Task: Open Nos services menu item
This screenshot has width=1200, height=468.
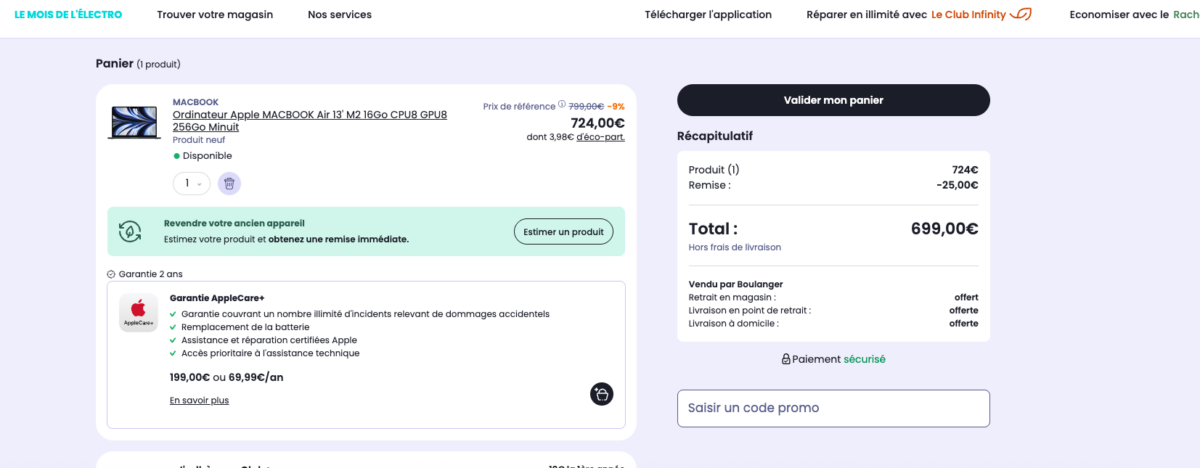Action: click(339, 15)
